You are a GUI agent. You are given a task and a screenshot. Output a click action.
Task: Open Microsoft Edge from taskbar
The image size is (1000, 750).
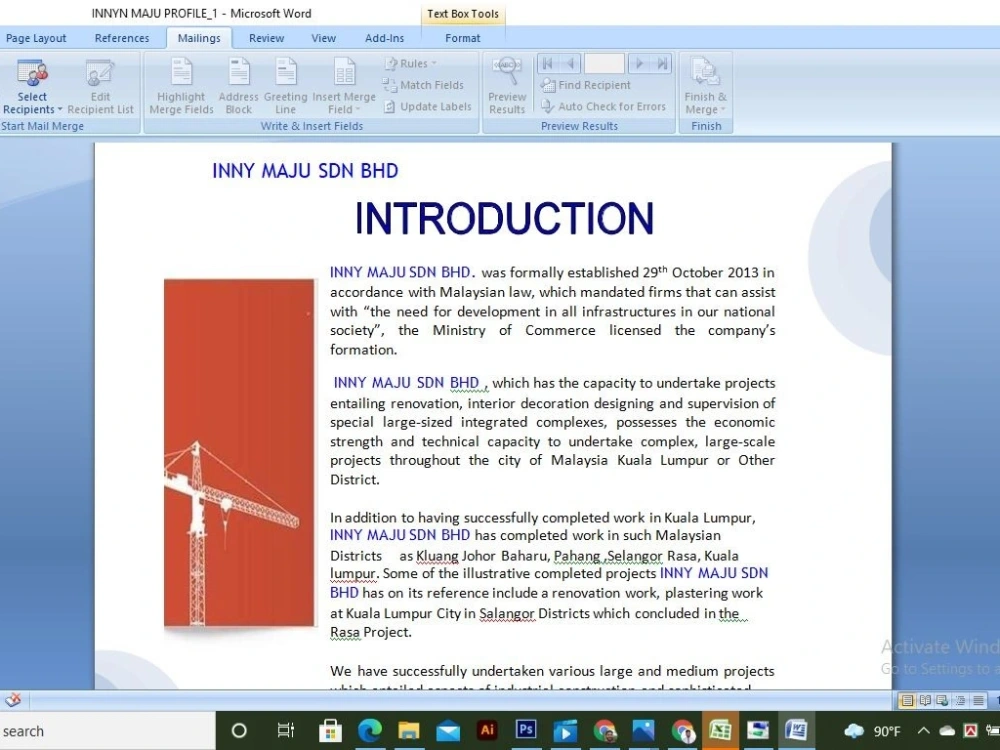pyautogui.click(x=369, y=731)
